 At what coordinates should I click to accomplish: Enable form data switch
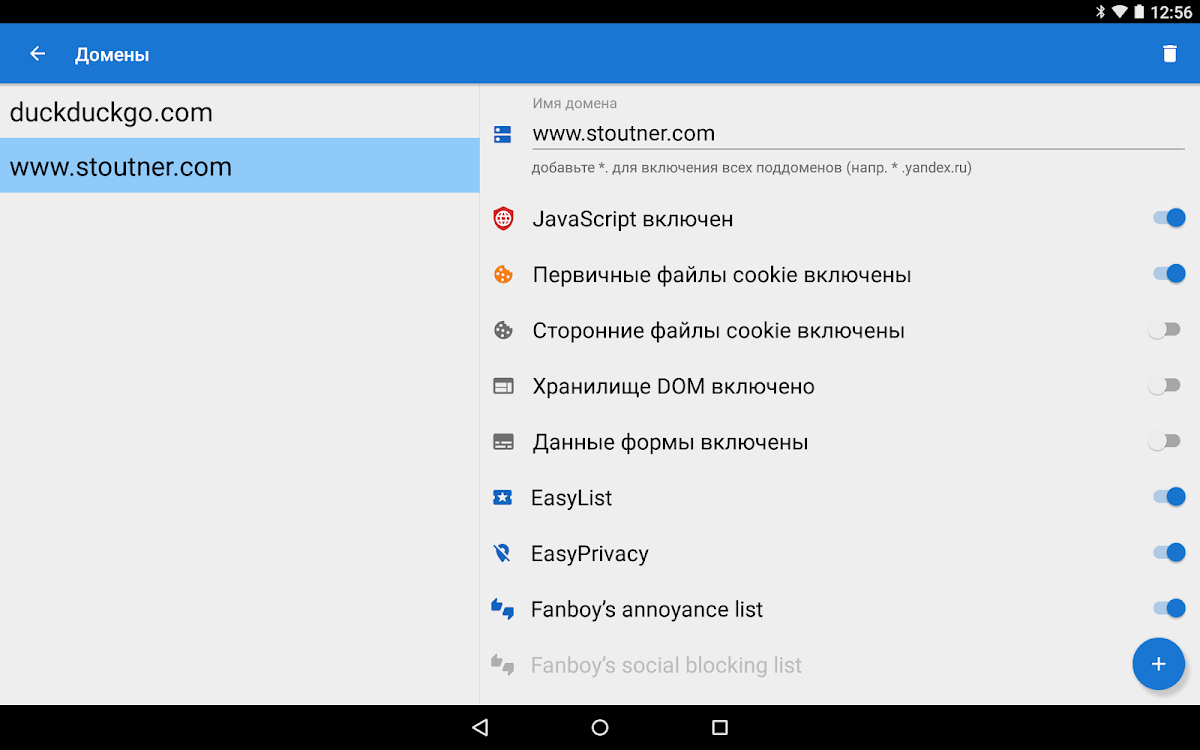coord(1165,441)
